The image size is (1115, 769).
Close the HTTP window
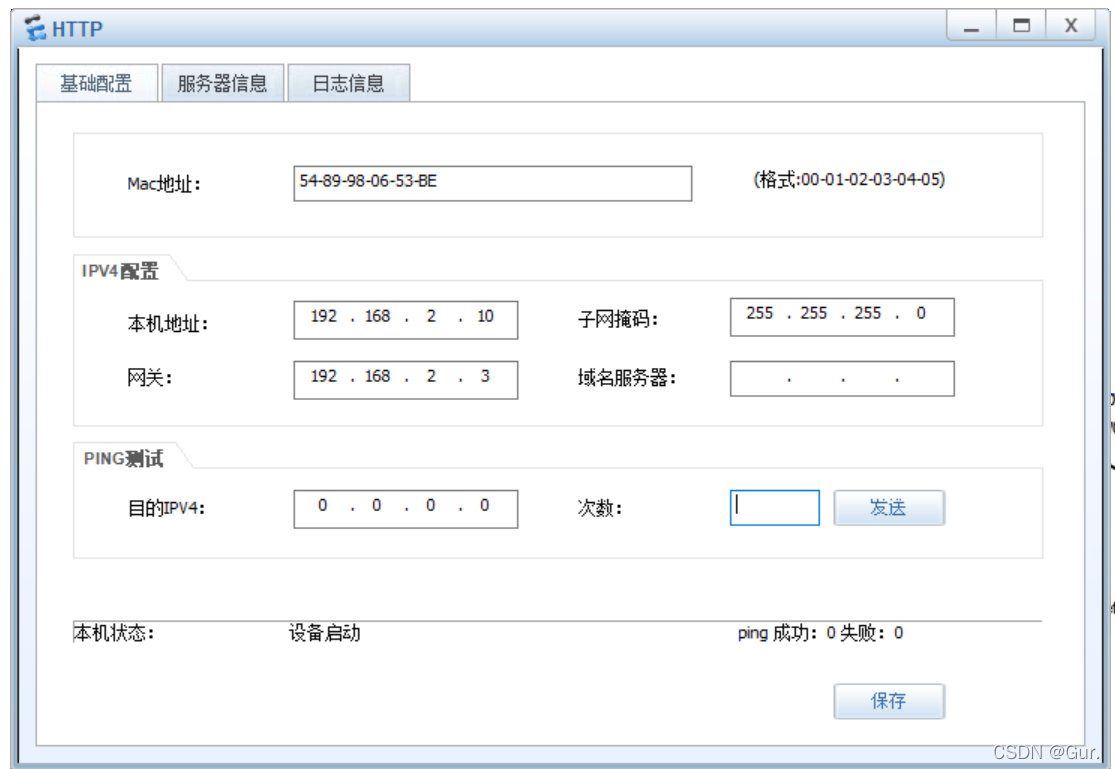[1070, 26]
